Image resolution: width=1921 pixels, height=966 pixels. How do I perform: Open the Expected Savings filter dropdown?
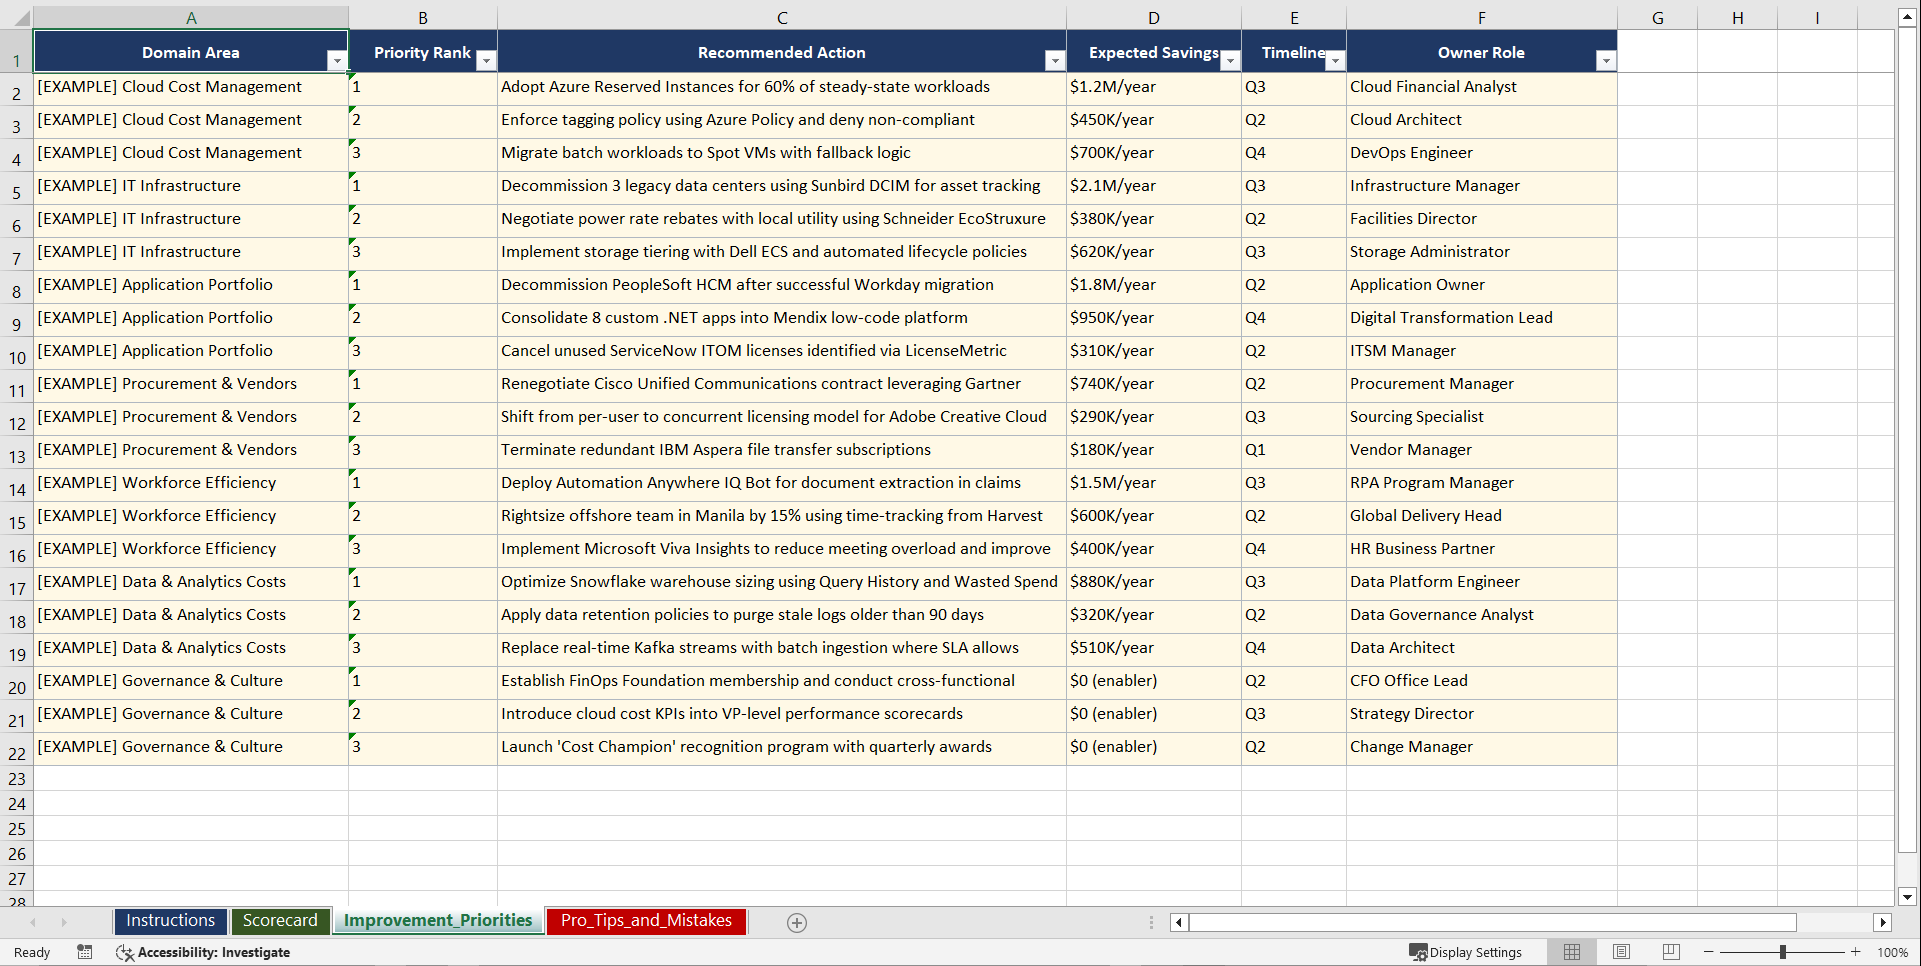coord(1230,60)
